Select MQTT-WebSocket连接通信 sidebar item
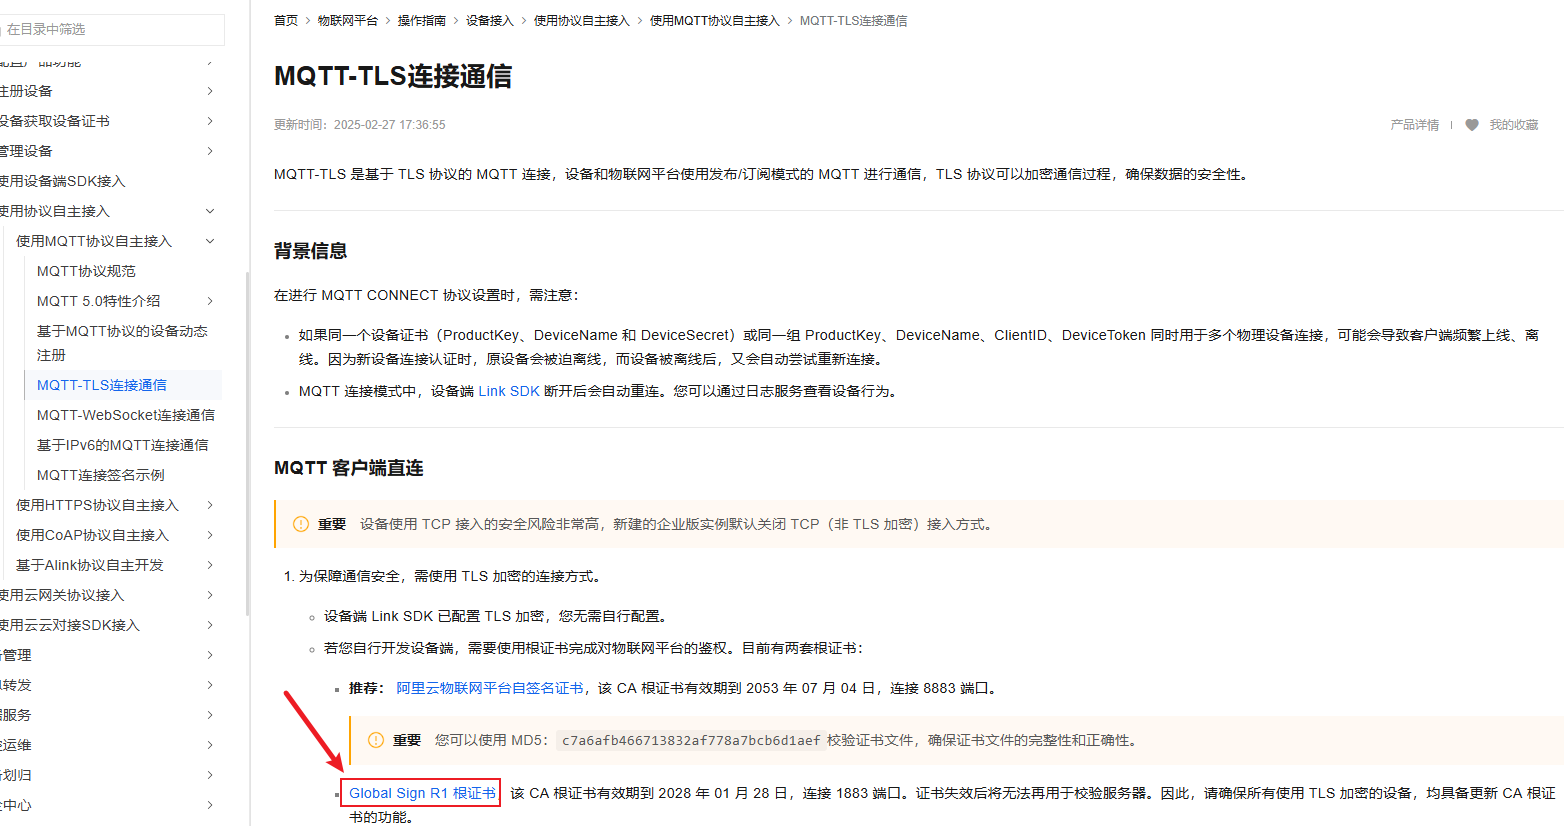Image resolution: width=1564 pixels, height=826 pixels. 126,415
